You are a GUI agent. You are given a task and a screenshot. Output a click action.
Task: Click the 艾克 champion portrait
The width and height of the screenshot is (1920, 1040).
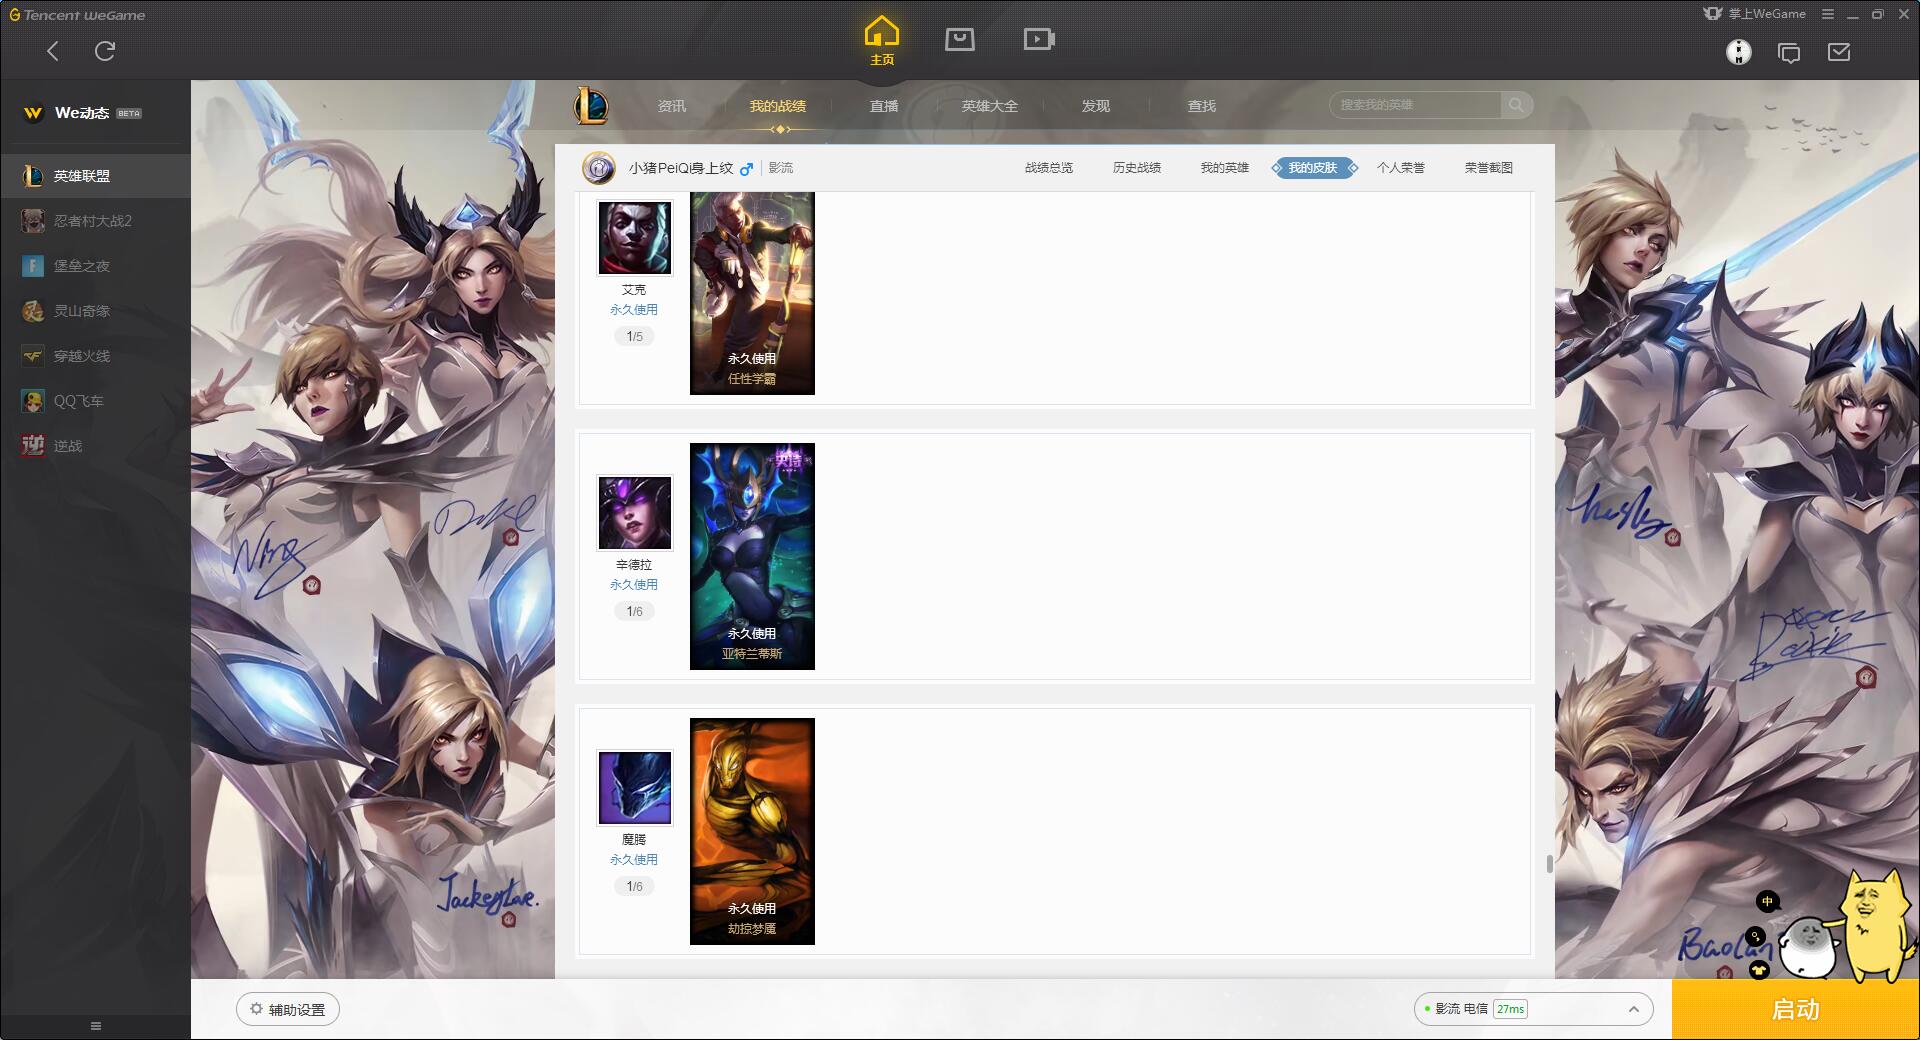tap(635, 238)
